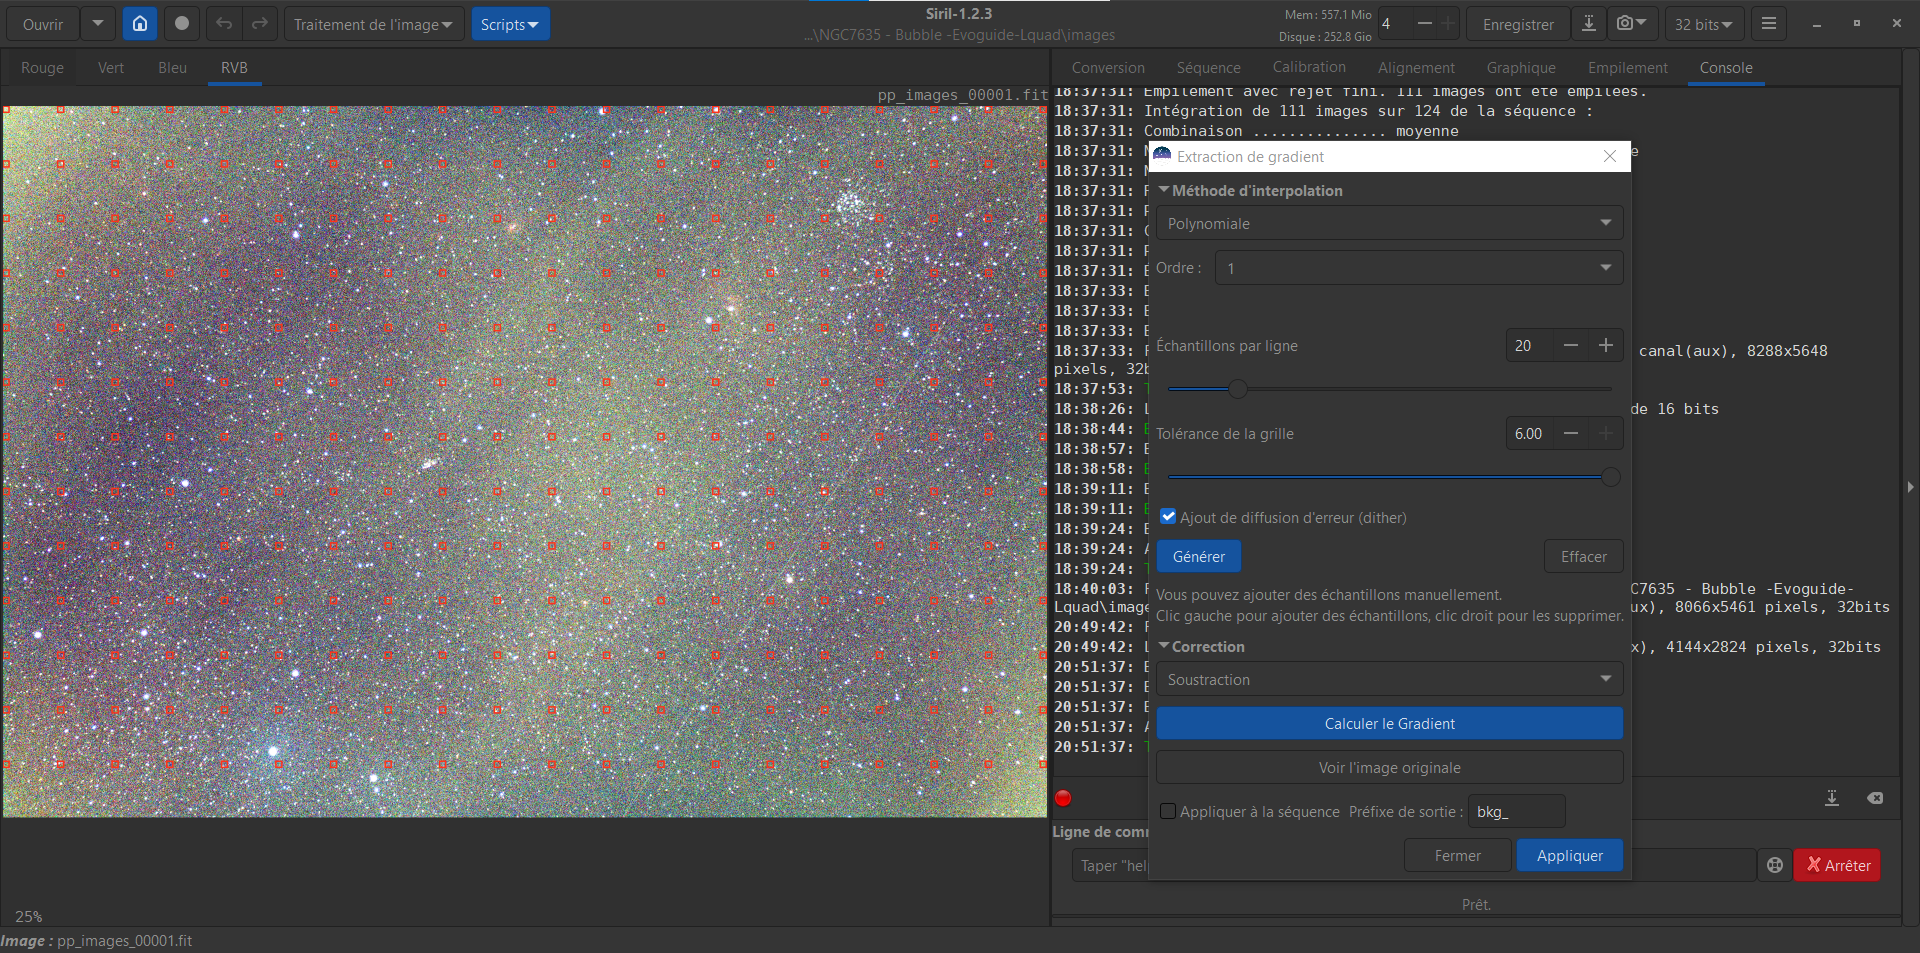Open the Polynomiale interpolation method dropdown

coord(1388,223)
